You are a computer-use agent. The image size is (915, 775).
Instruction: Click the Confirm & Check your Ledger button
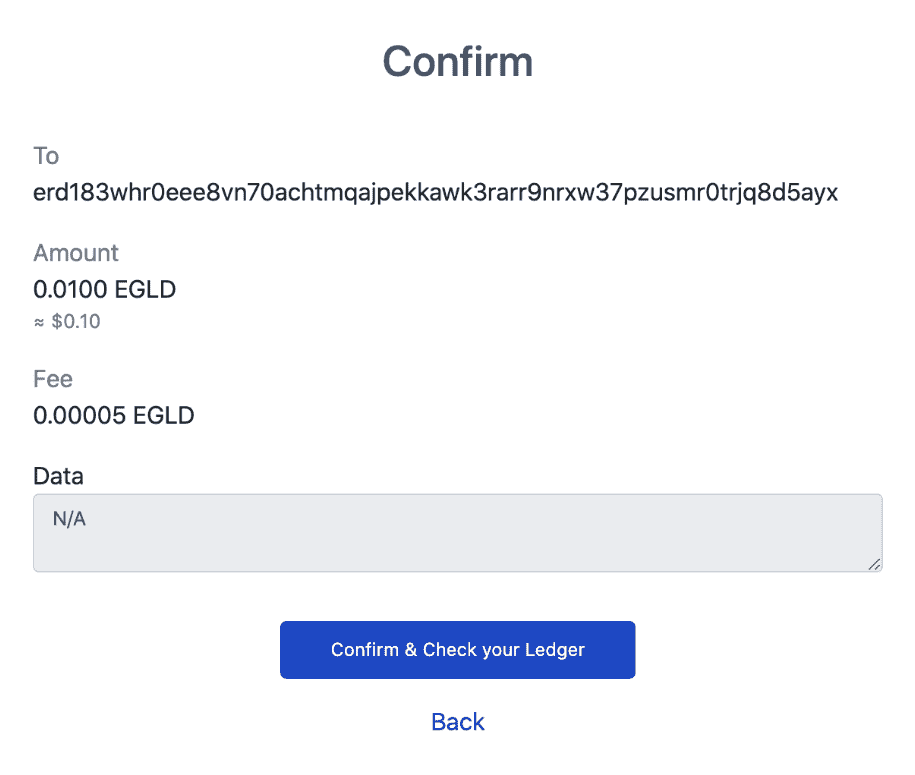point(457,650)
